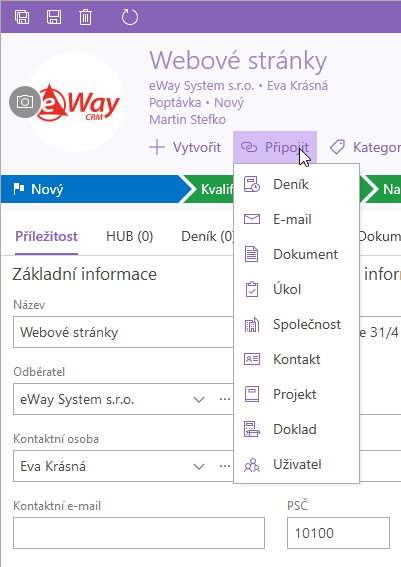This screenshot has height=567, width=401.
Task: Click the Eva Krásná name in header
Action: click(297, 86)
